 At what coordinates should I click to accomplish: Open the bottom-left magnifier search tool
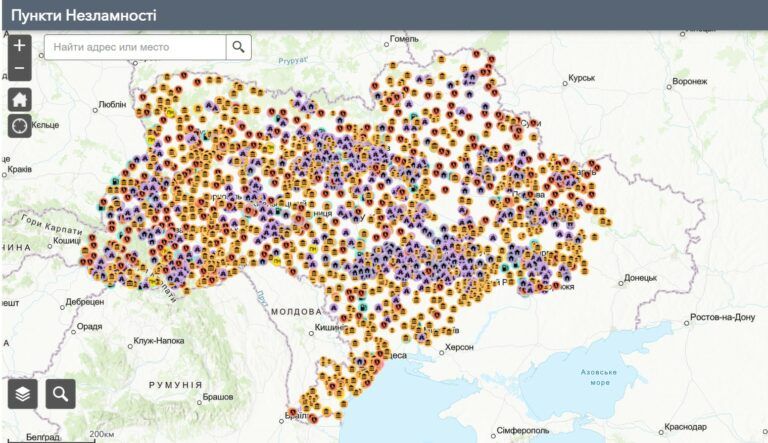coord(61,394)
